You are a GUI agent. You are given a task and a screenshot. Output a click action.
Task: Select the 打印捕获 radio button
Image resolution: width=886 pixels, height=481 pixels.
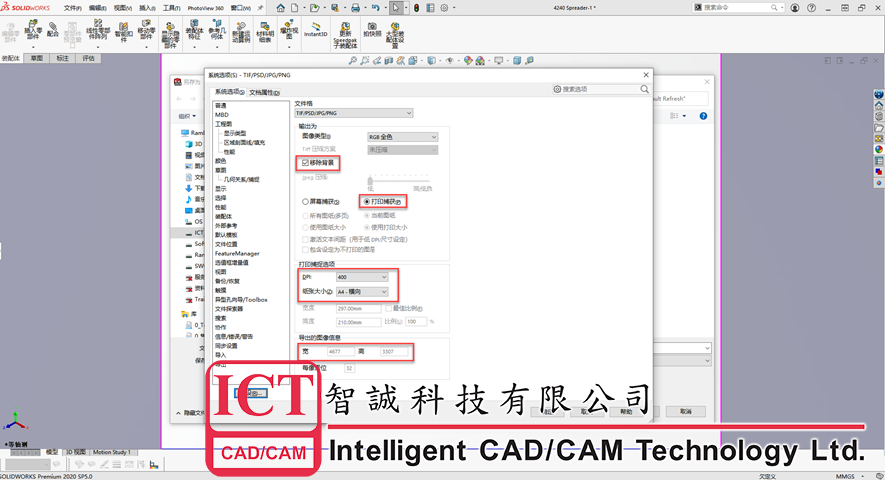(367, 202)
